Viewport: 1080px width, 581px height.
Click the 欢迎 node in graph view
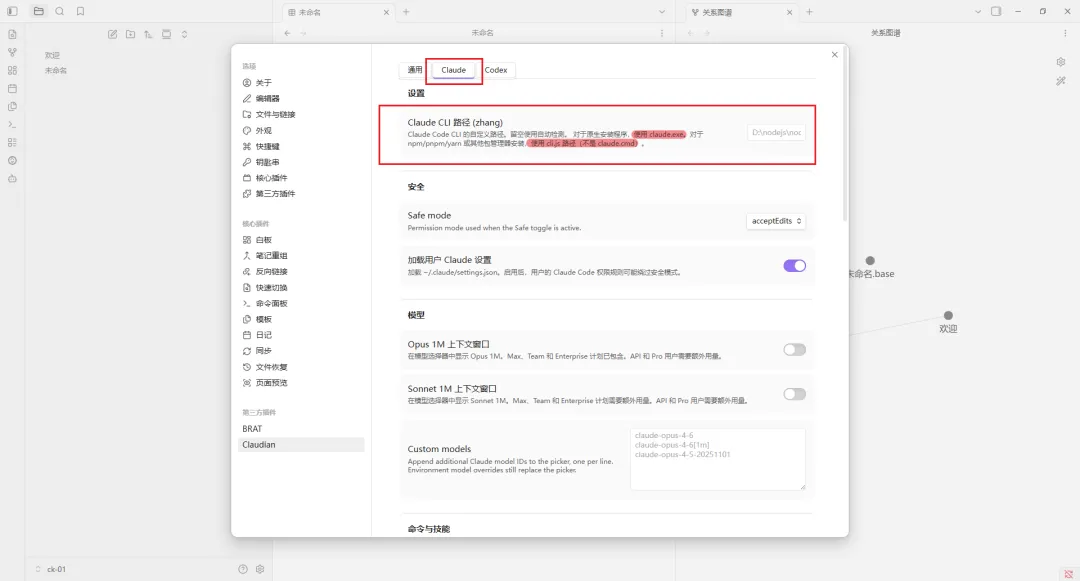tap(948, 315)
